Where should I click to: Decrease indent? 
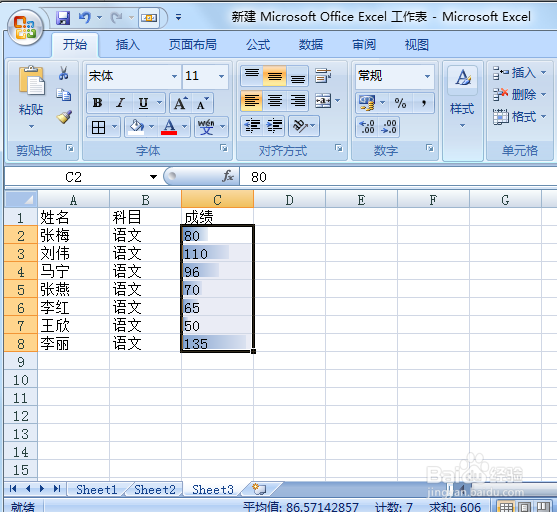click(252, 126)
